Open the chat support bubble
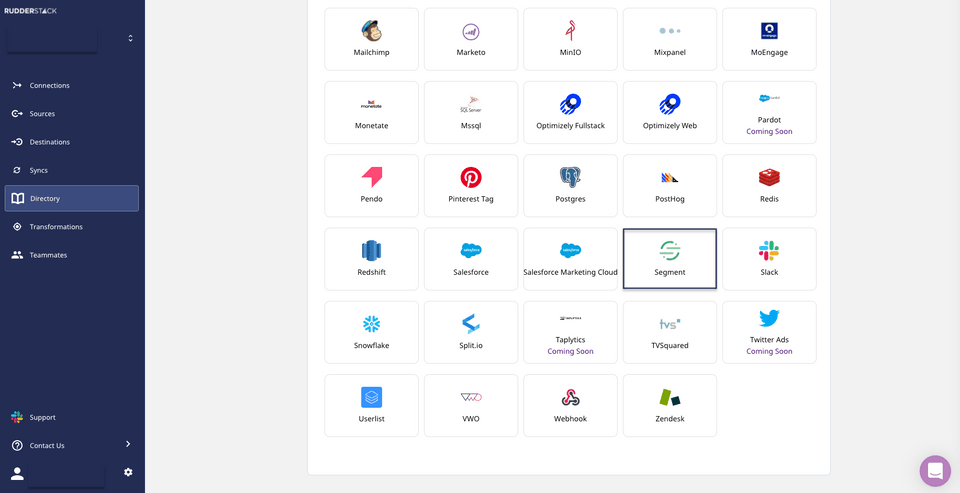 935,470
